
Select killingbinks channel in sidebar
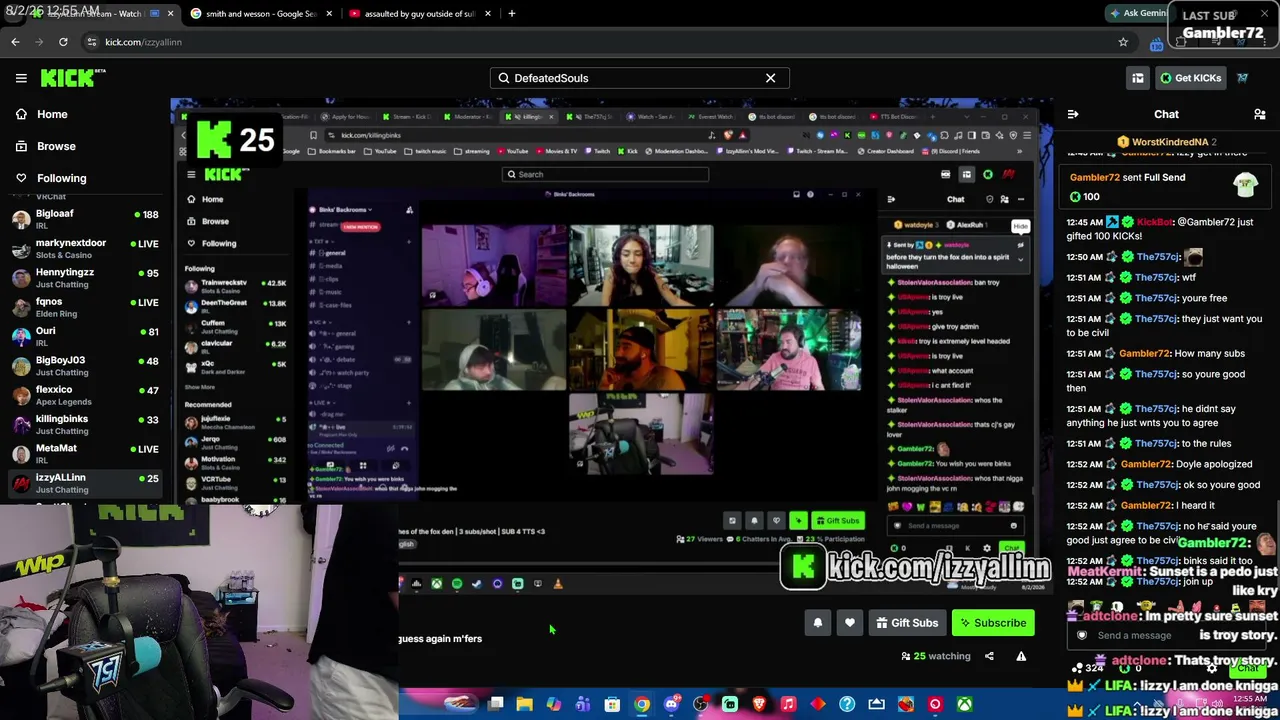click(x=84, y=424)
